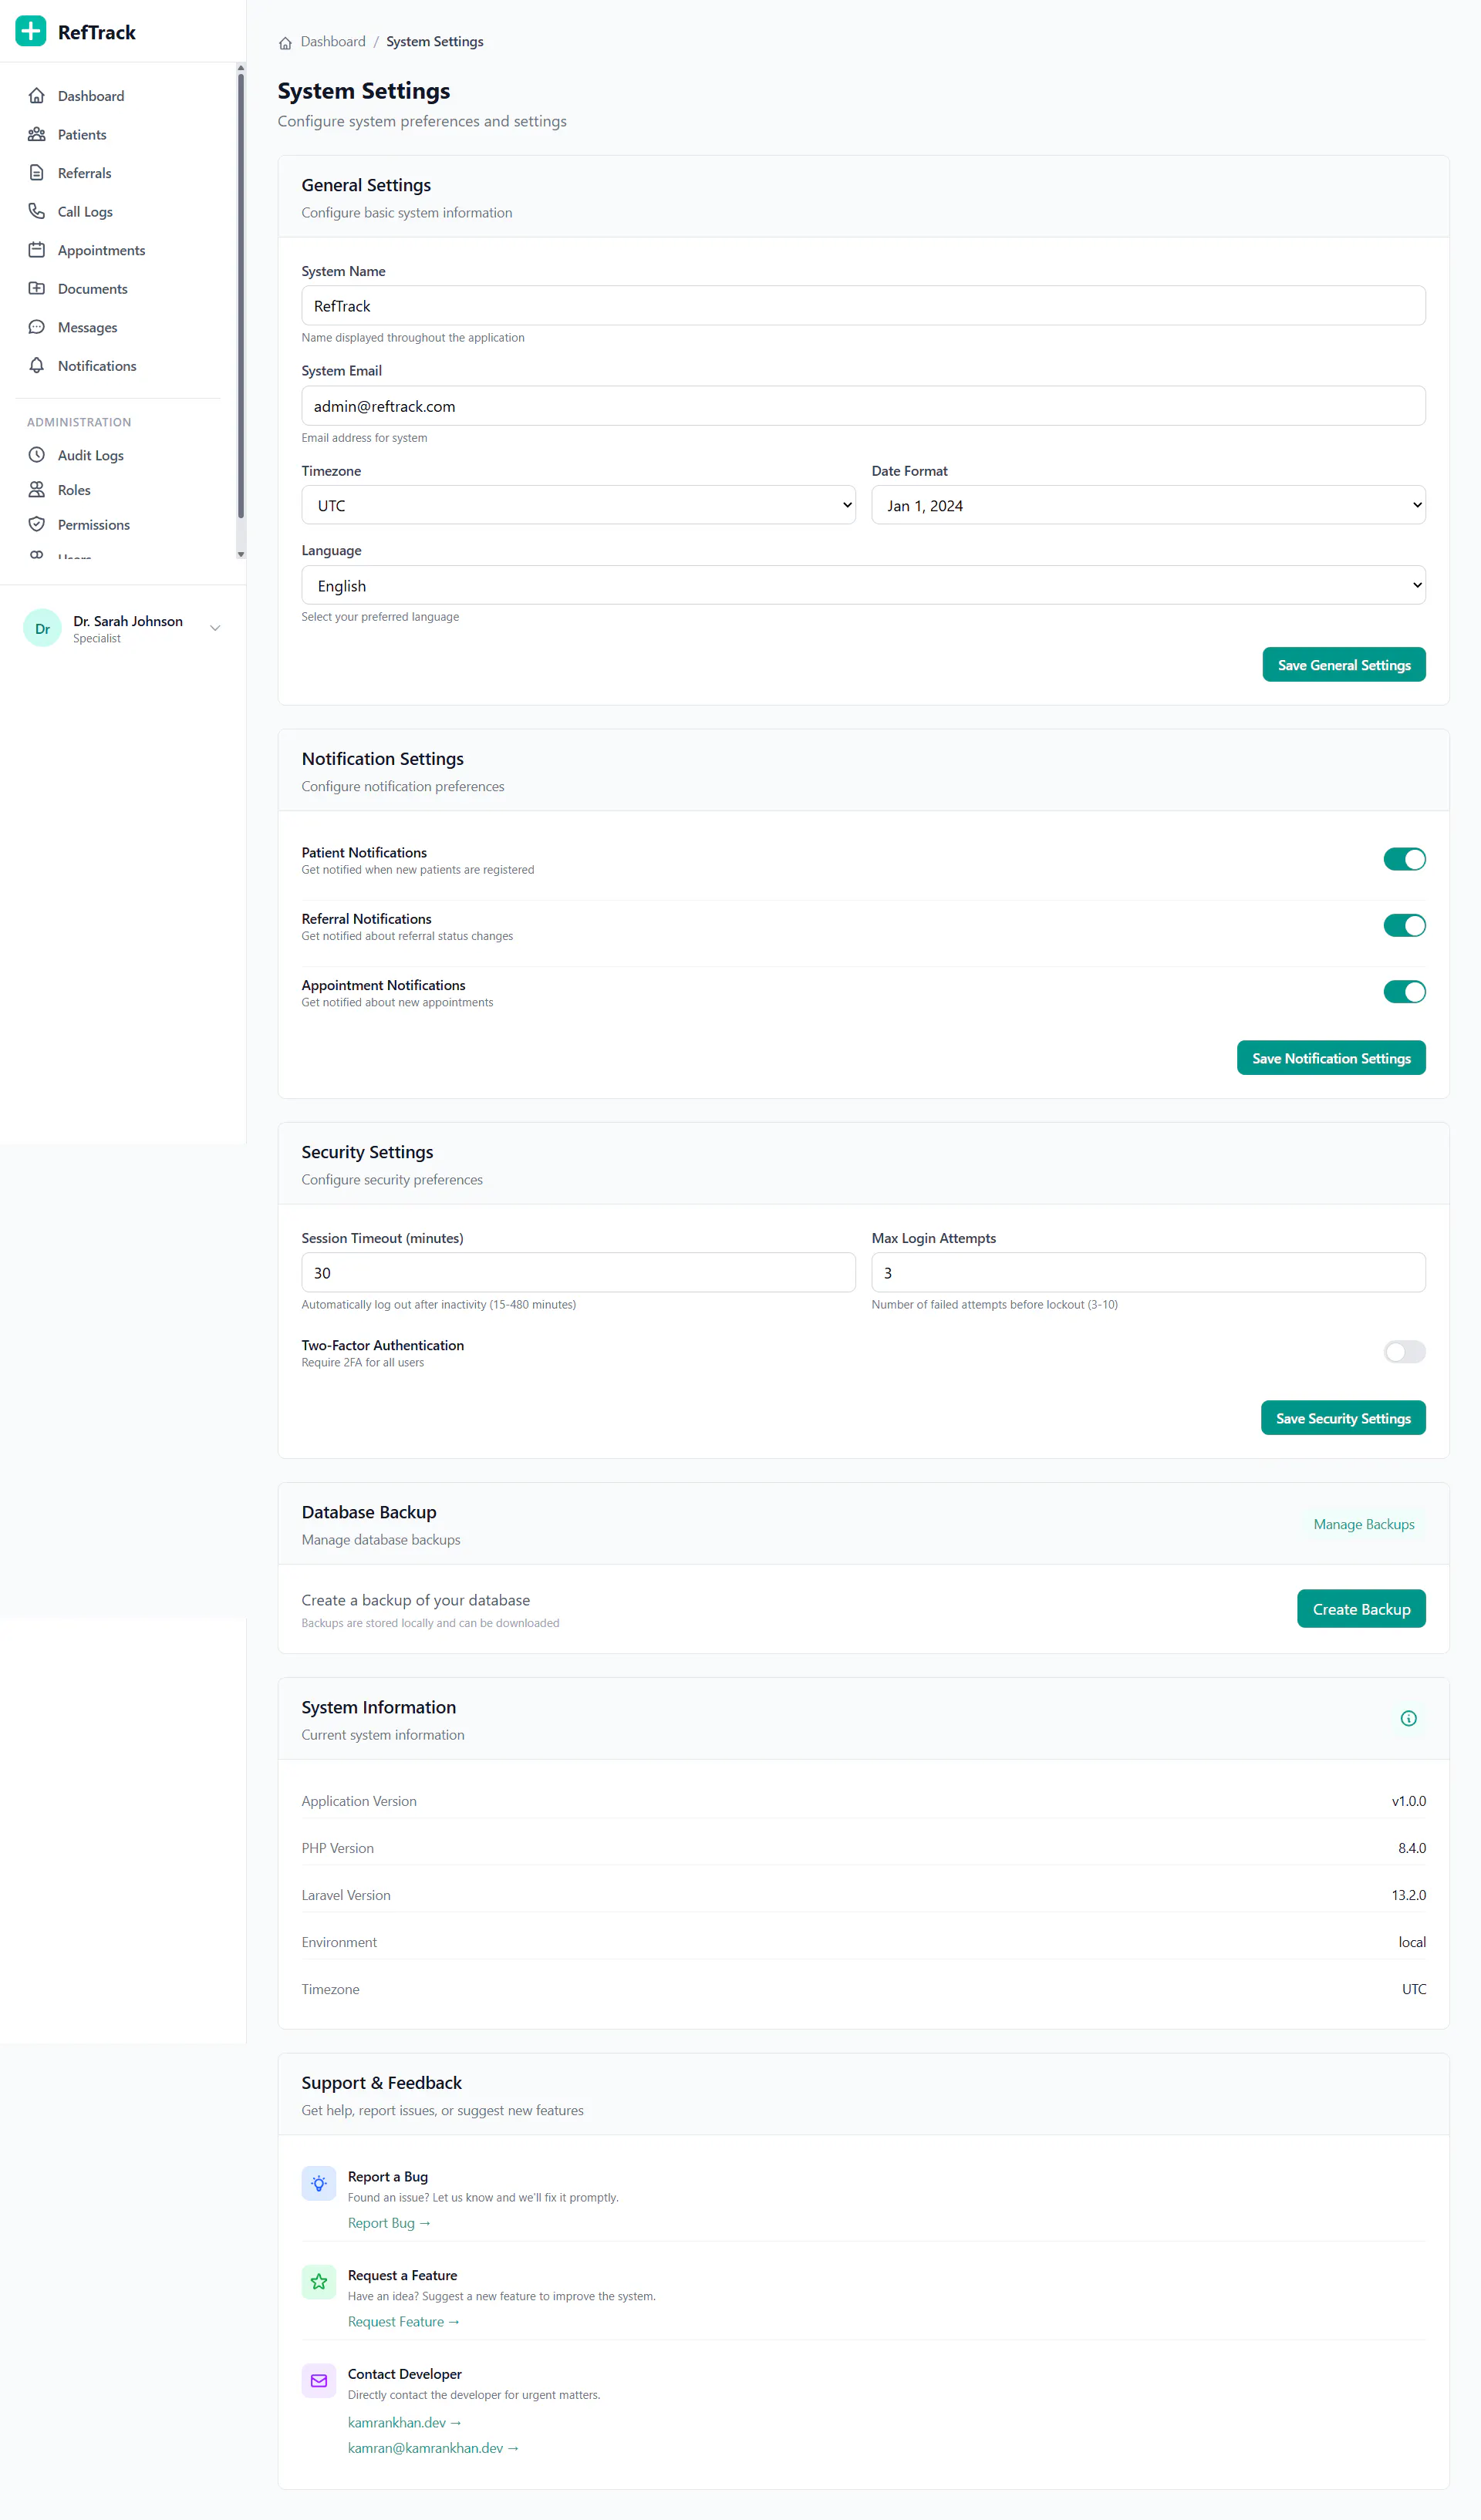Click the Request a Feature star icon
Viewport: 1481px width, 2520px height.
coord(319,2282)
